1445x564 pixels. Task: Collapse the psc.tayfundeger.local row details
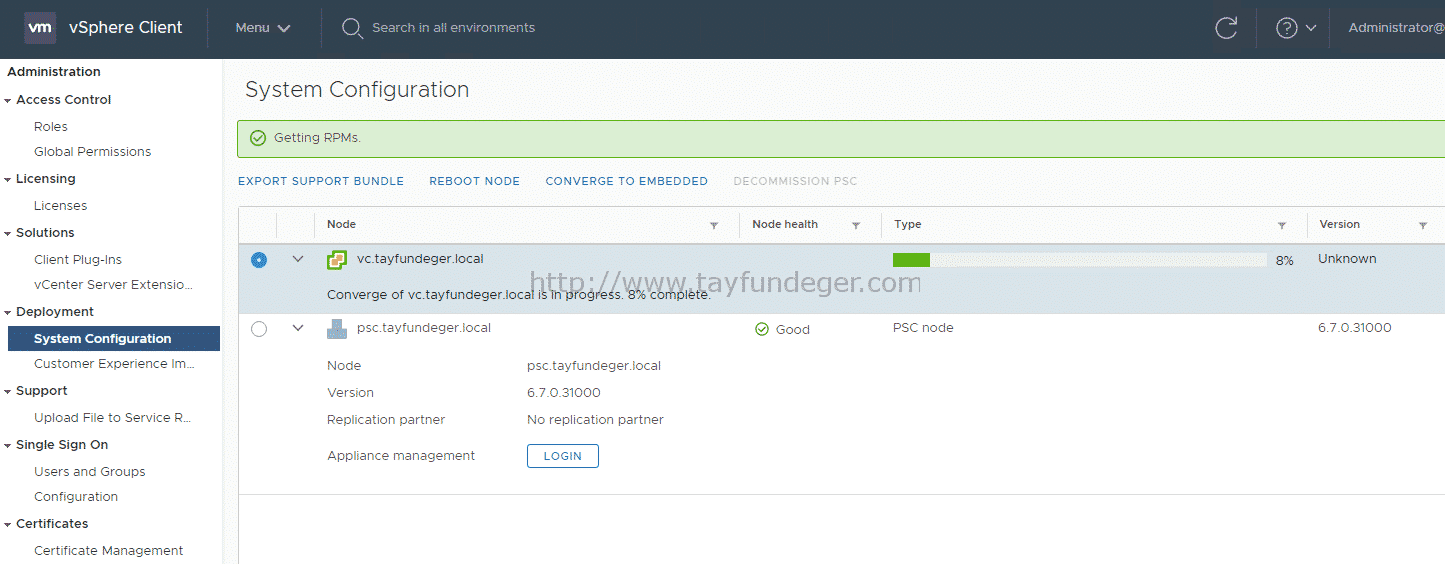click(x=297, y=328)
